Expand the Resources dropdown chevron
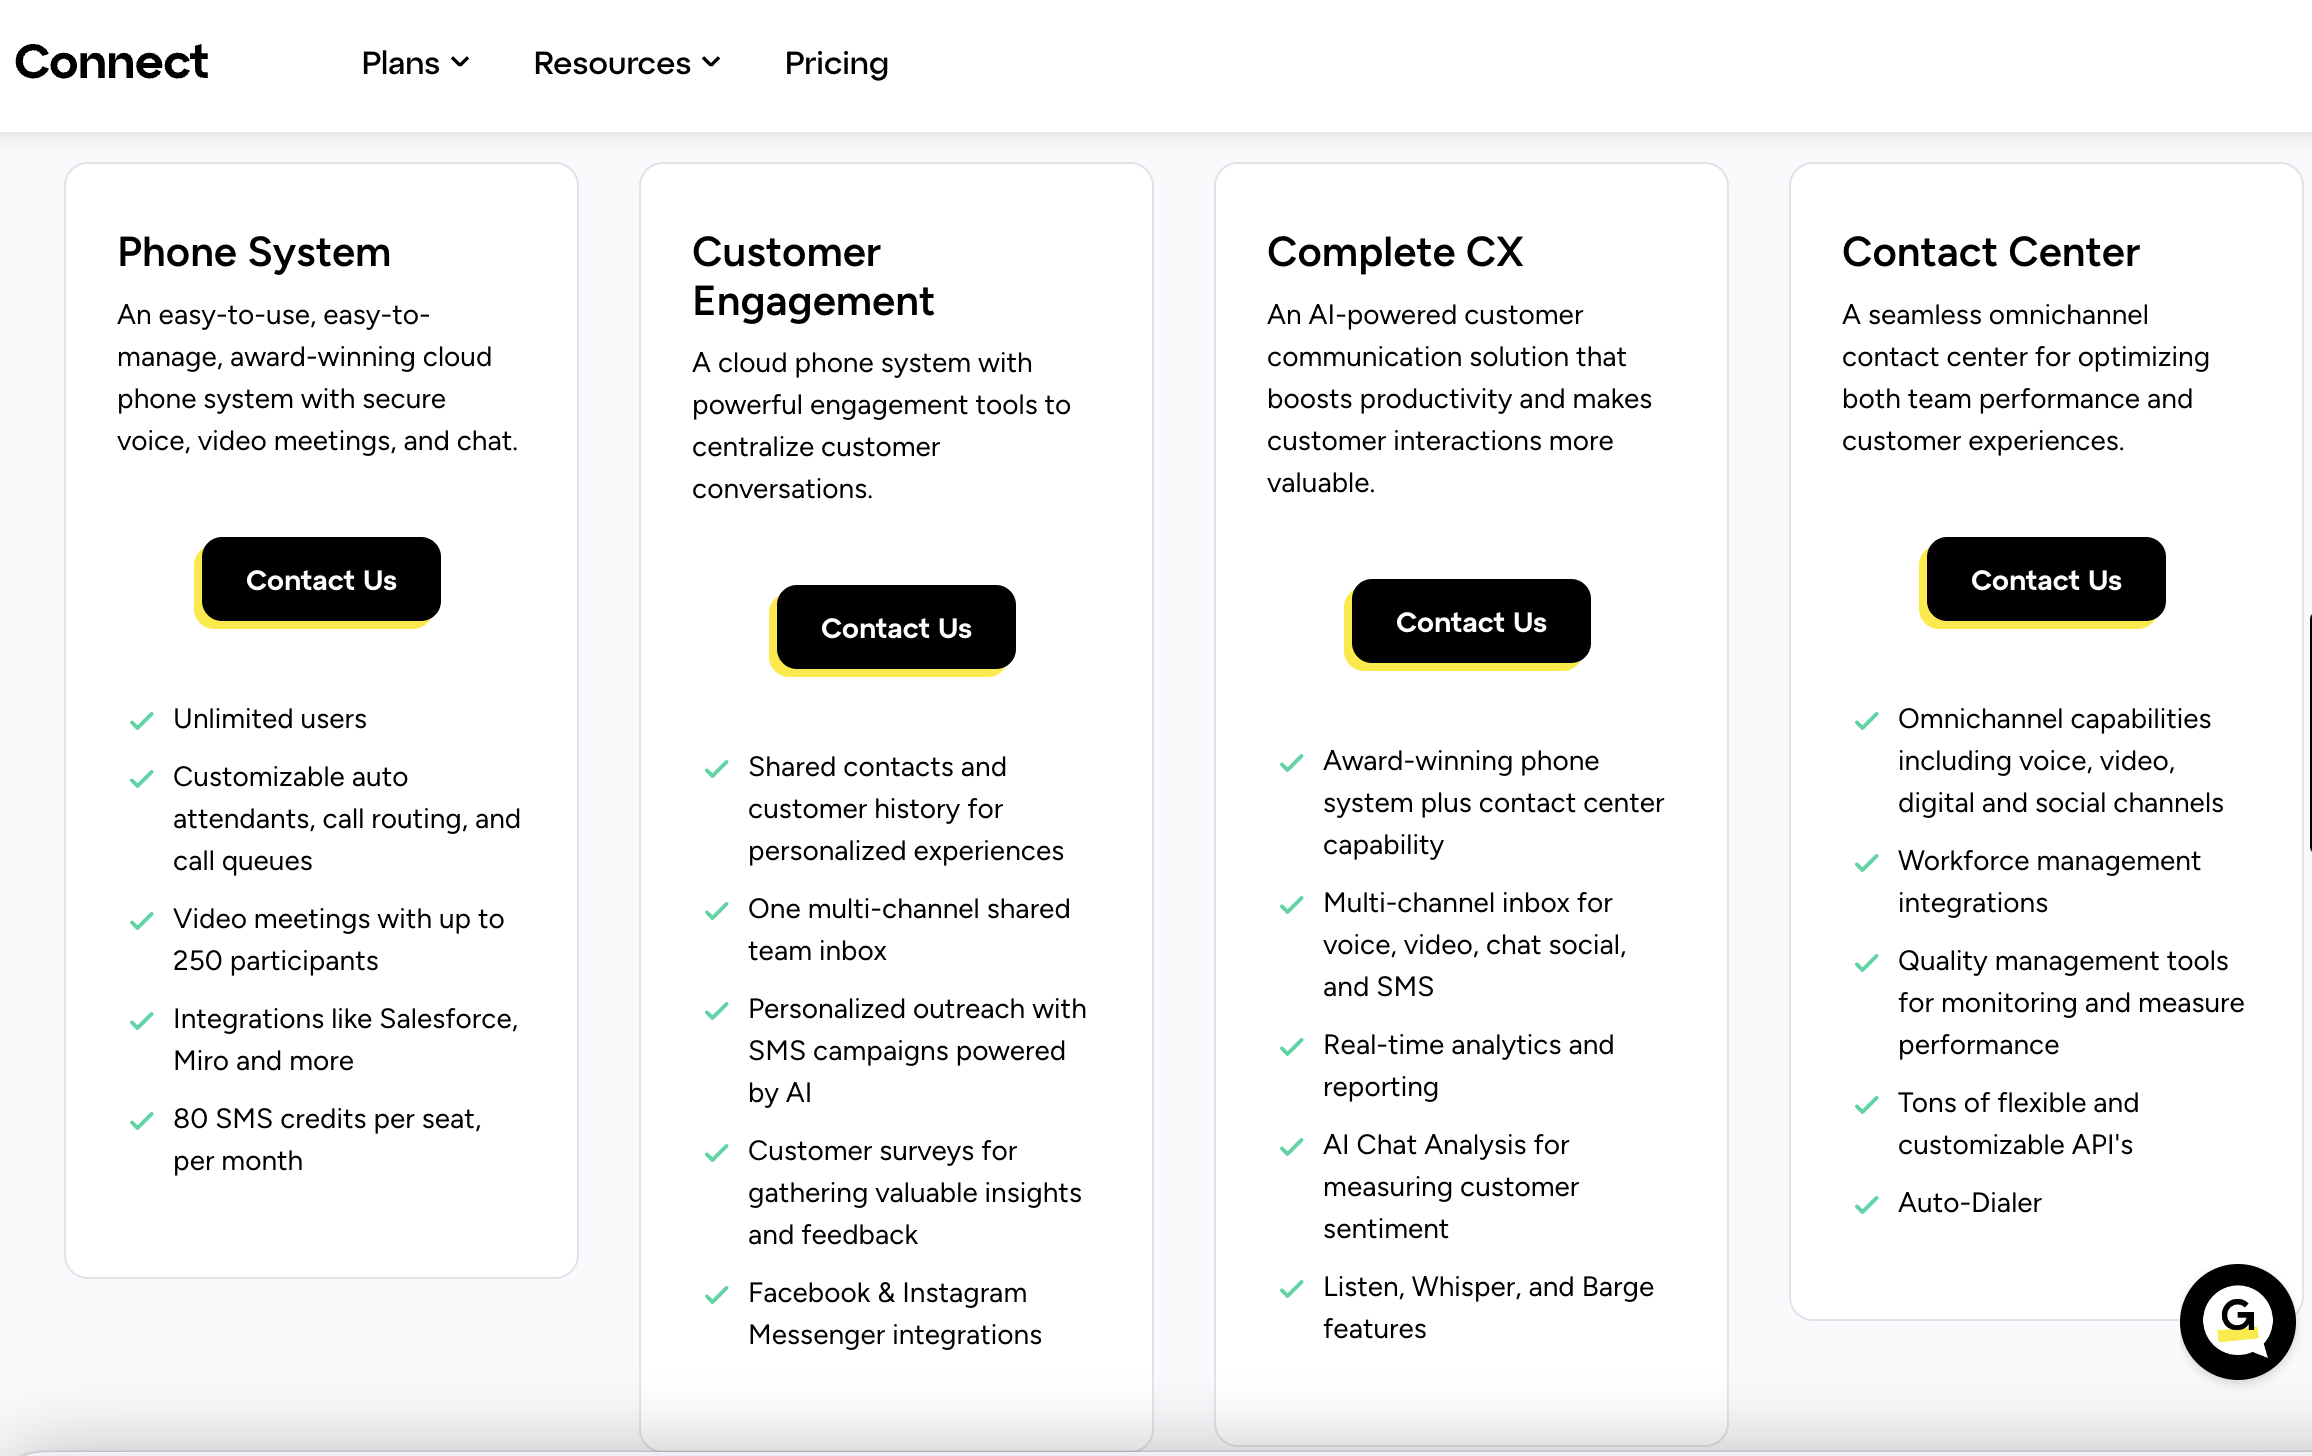Screen dimensions: 2312x1456 point(711,62)
